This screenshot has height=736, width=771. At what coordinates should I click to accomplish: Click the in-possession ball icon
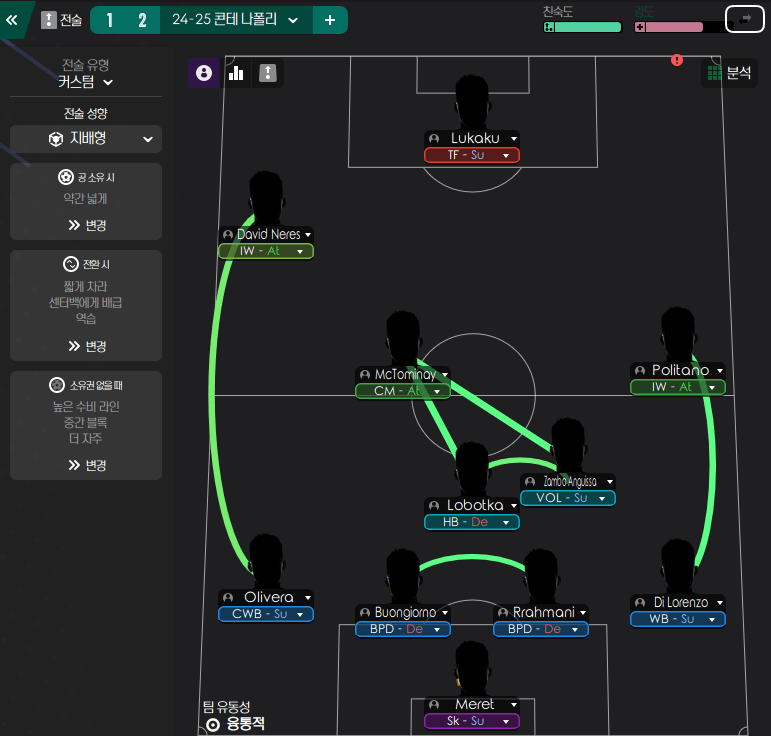tap(65, 177)
